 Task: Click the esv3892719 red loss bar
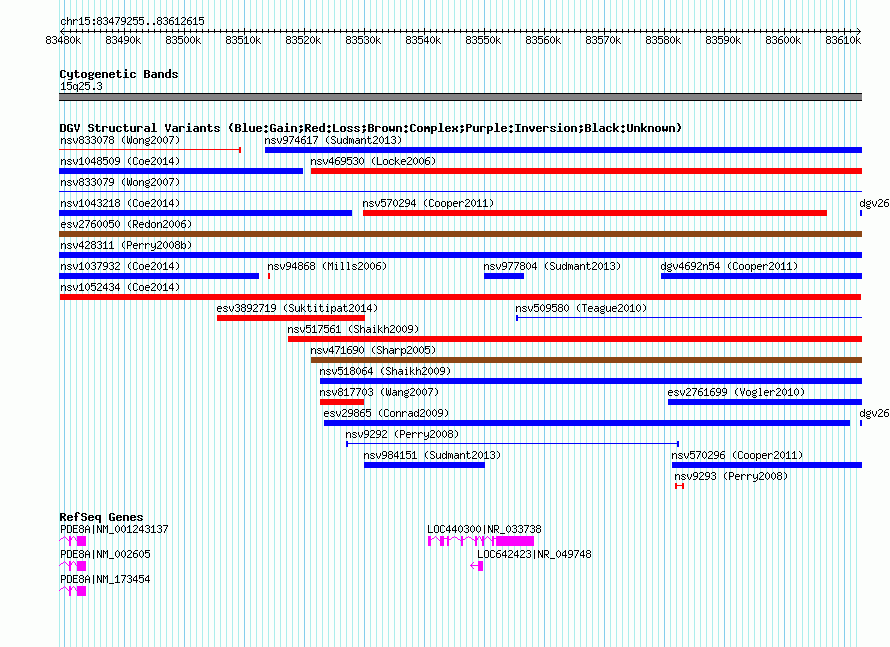(291, 318)
